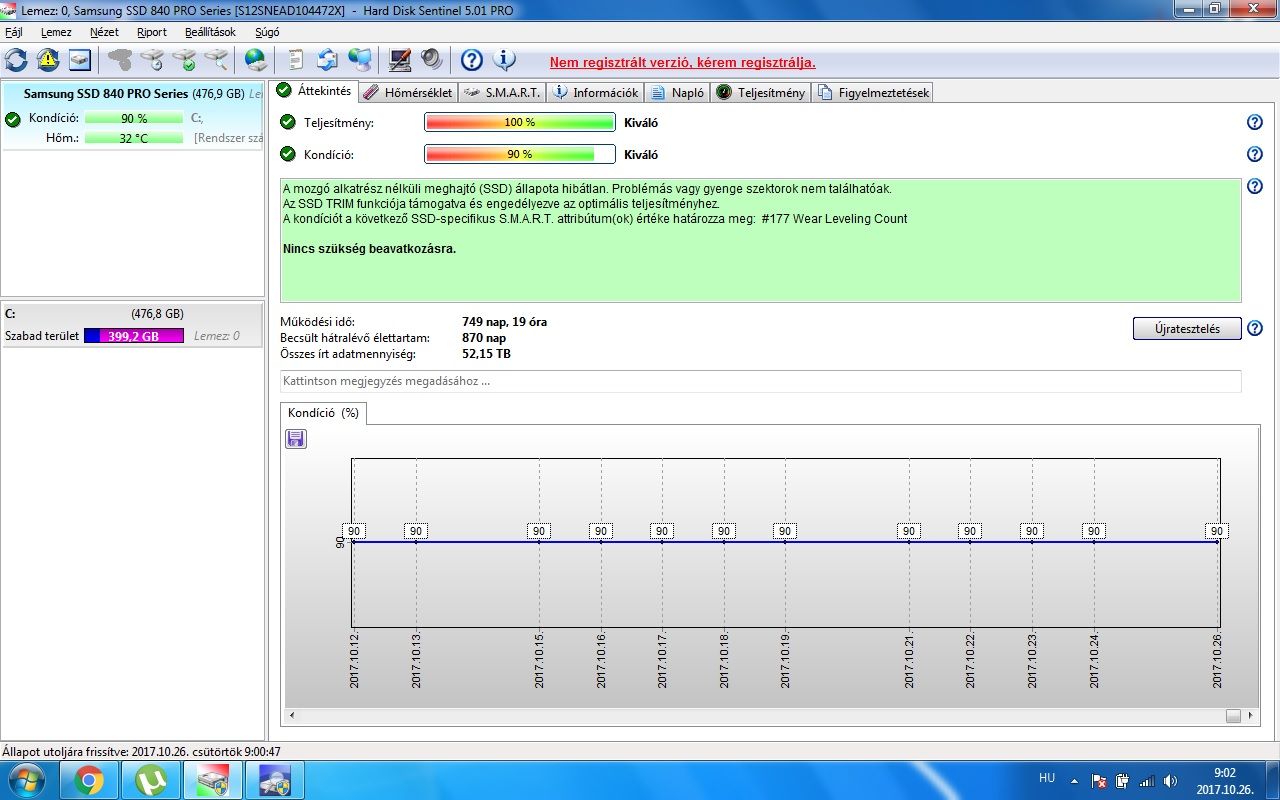Click the blue arrows send report icon
The height and width of the screenshot is (800, 1280).
328,60
